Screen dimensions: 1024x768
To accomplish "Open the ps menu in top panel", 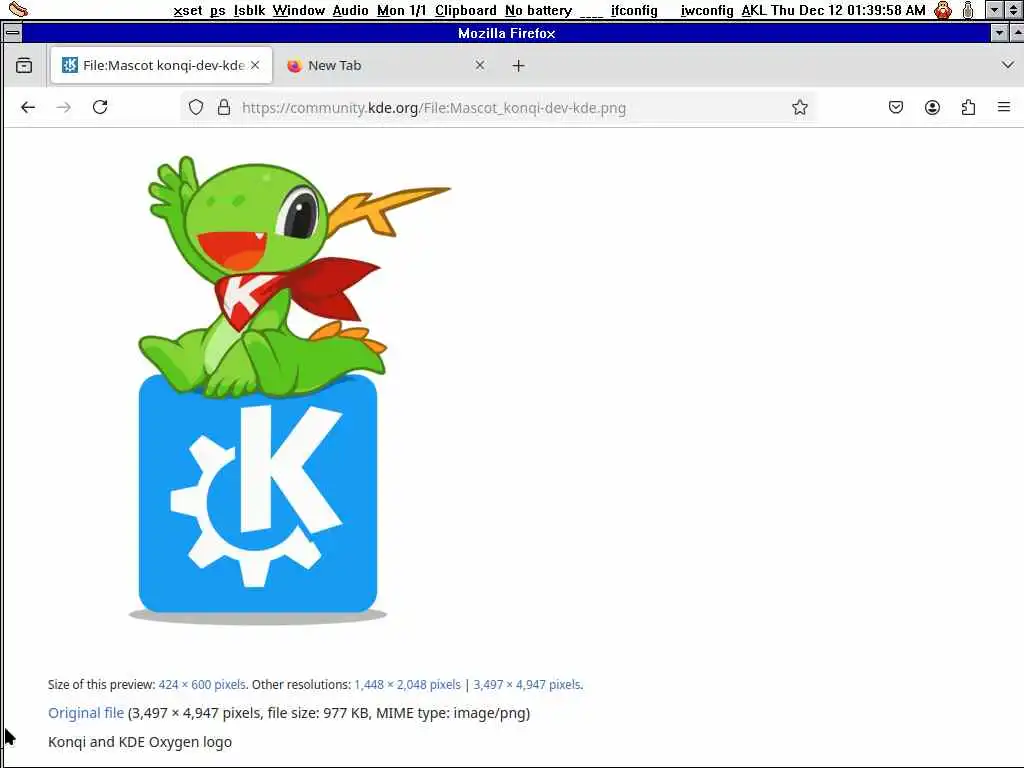I will (x=217, y=10).
